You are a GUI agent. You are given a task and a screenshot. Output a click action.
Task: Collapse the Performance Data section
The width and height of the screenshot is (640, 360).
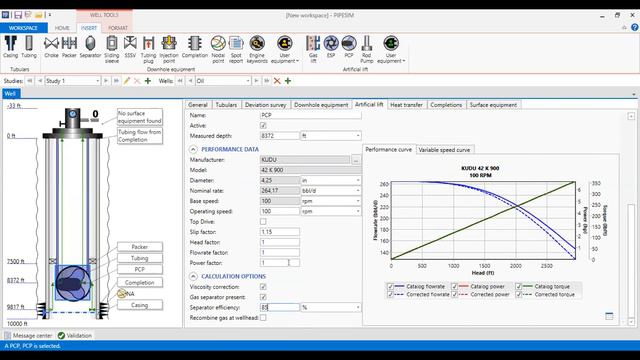(x=193, y=149)
